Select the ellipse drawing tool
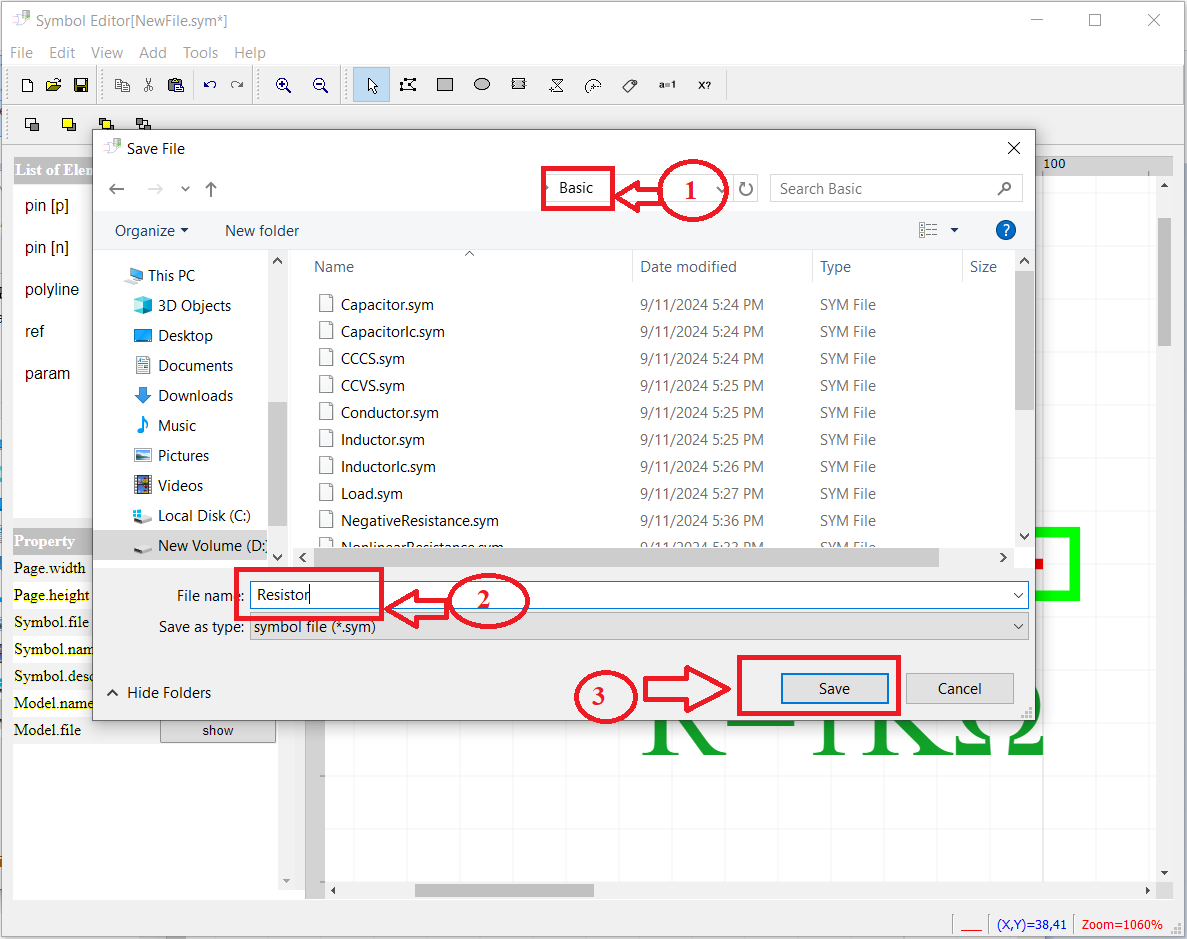The height and width of the screenshot is (939, 1187). (481, 85)
